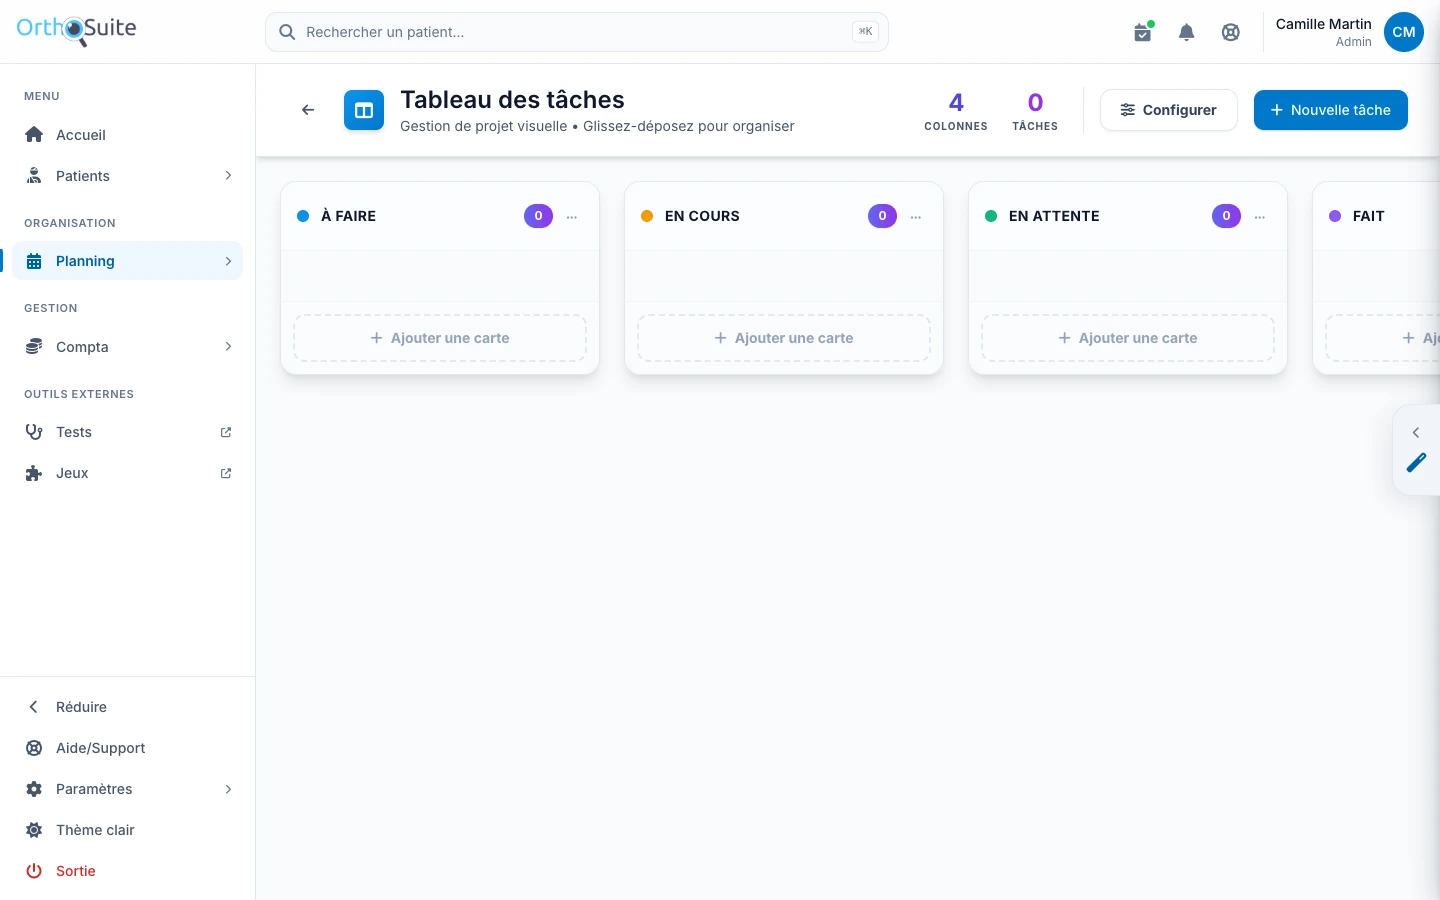Add a card to the EN ATTENTE column
Screen dimensions: 1440x900
click(1128, 338)
